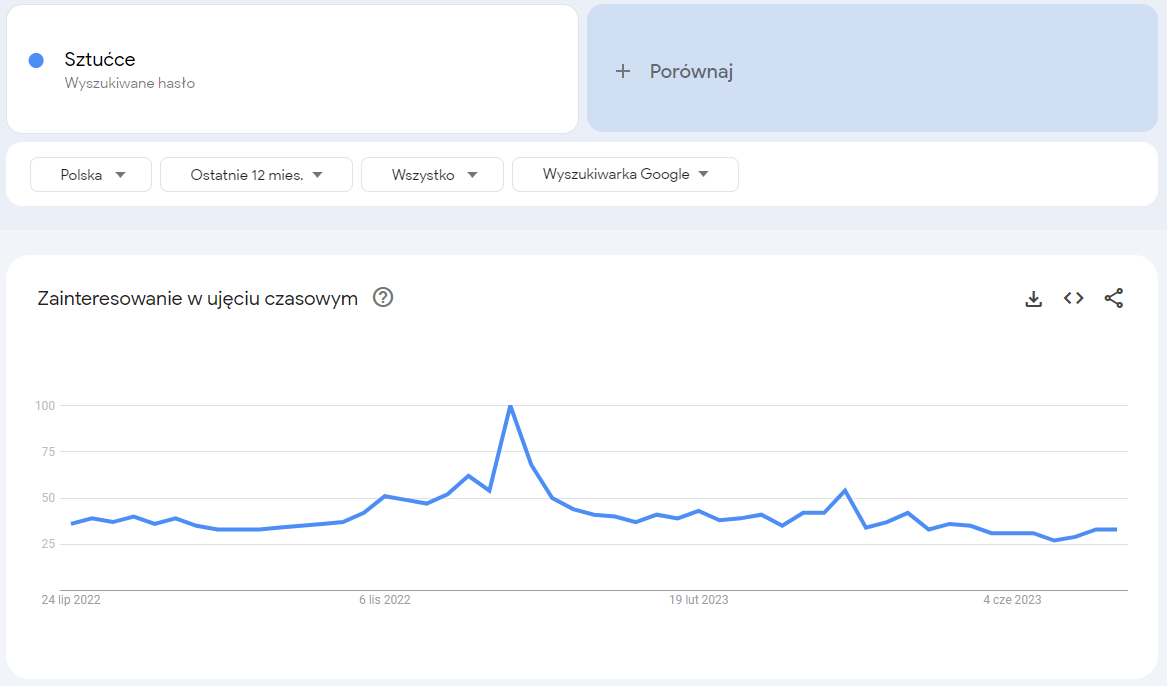Click the Wyszukiwane hasło subtitle
Screen dimensions: 1167x686
(x=130, y=83)
